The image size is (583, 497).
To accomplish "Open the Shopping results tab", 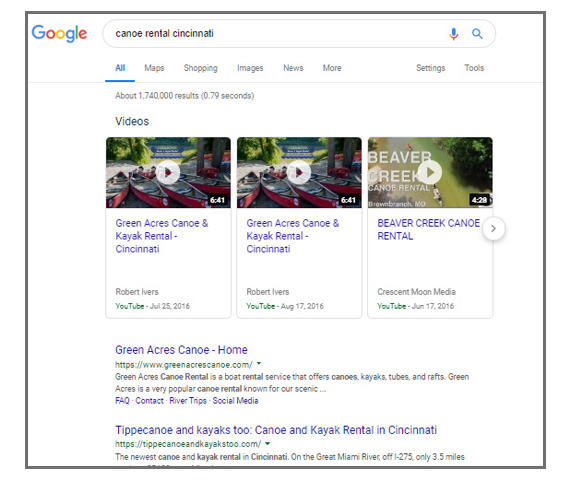I will point(200,68).
